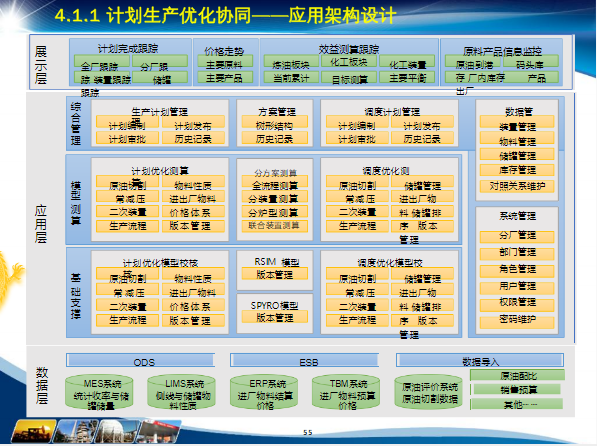Viewport: 597px width, 446px height.
Task: Click the 价格走势 group heading
Action: 224,51
